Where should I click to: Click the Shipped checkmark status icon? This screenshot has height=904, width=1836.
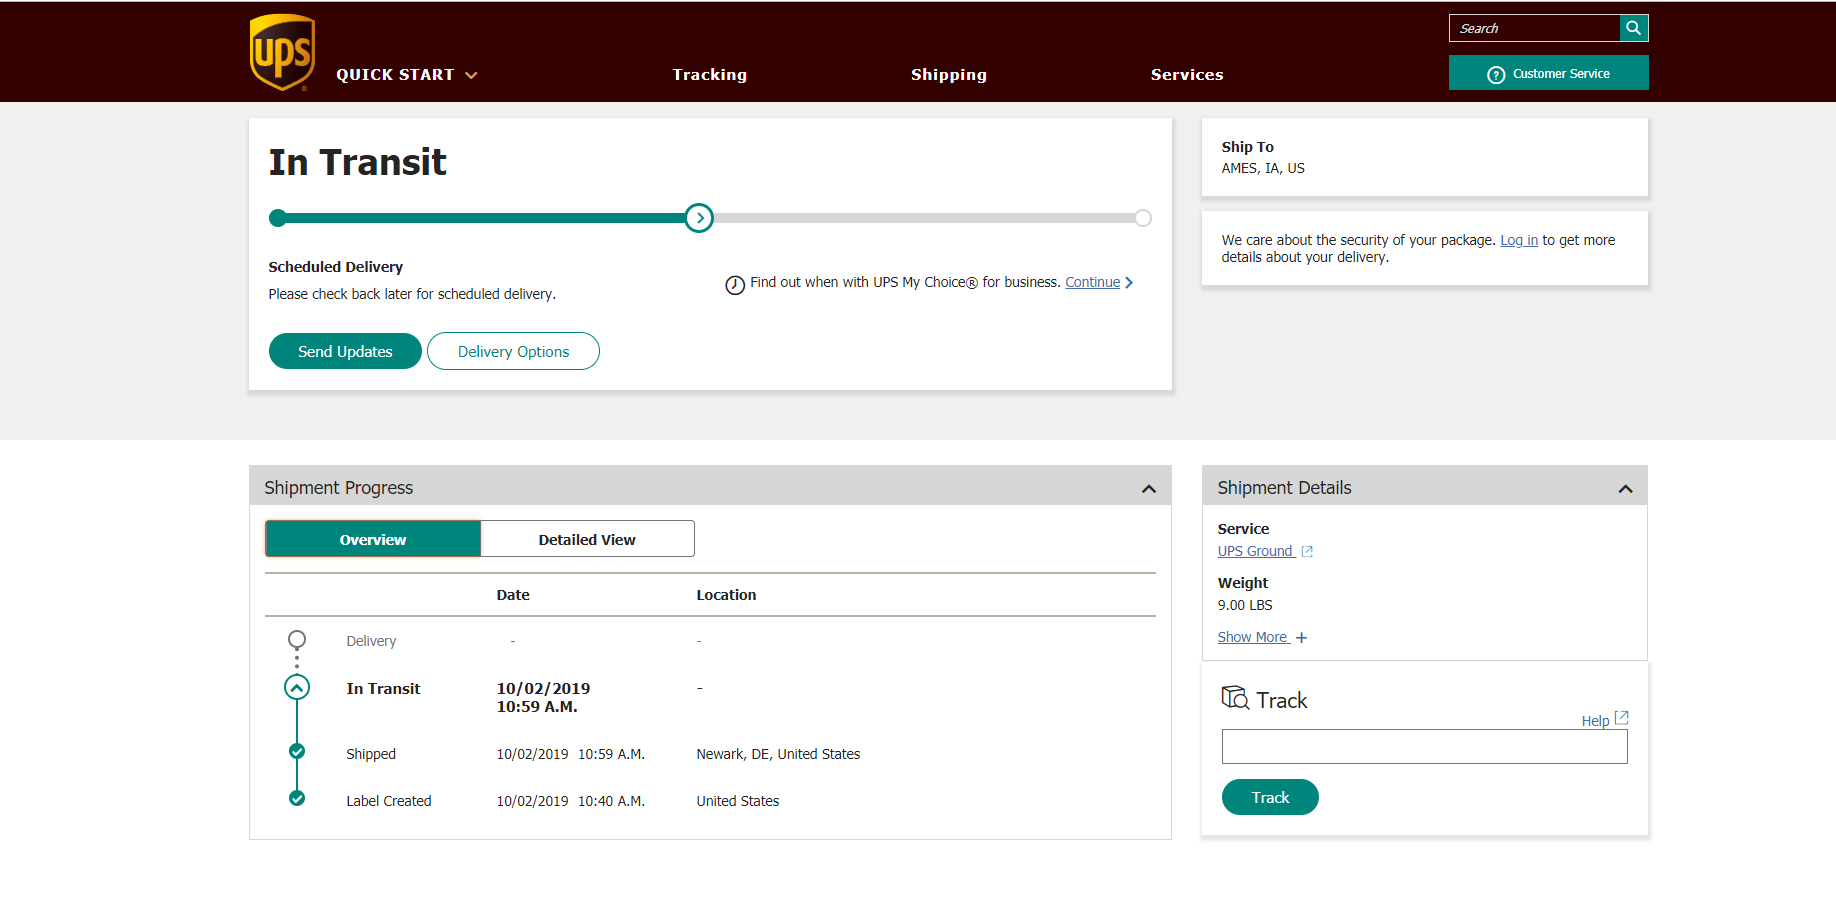click(x=297, y=752)
